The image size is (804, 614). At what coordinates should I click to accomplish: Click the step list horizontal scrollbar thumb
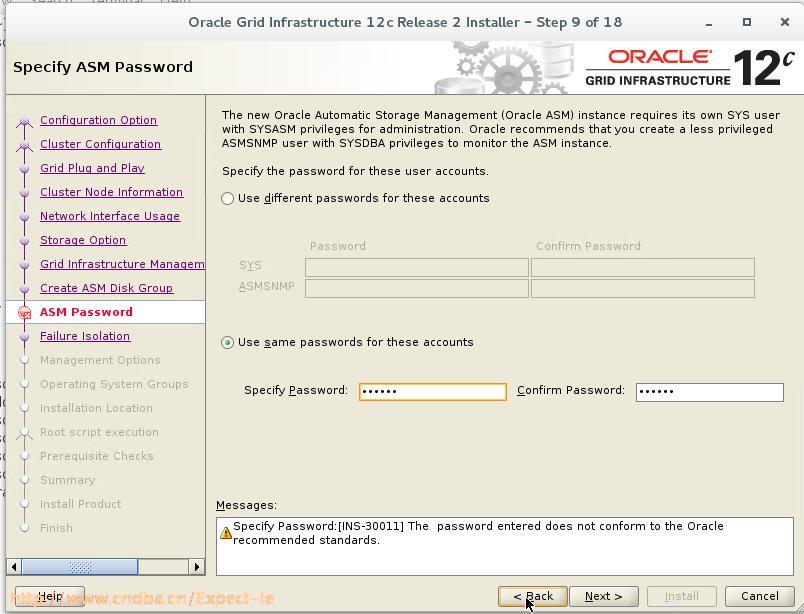[79, 567]
